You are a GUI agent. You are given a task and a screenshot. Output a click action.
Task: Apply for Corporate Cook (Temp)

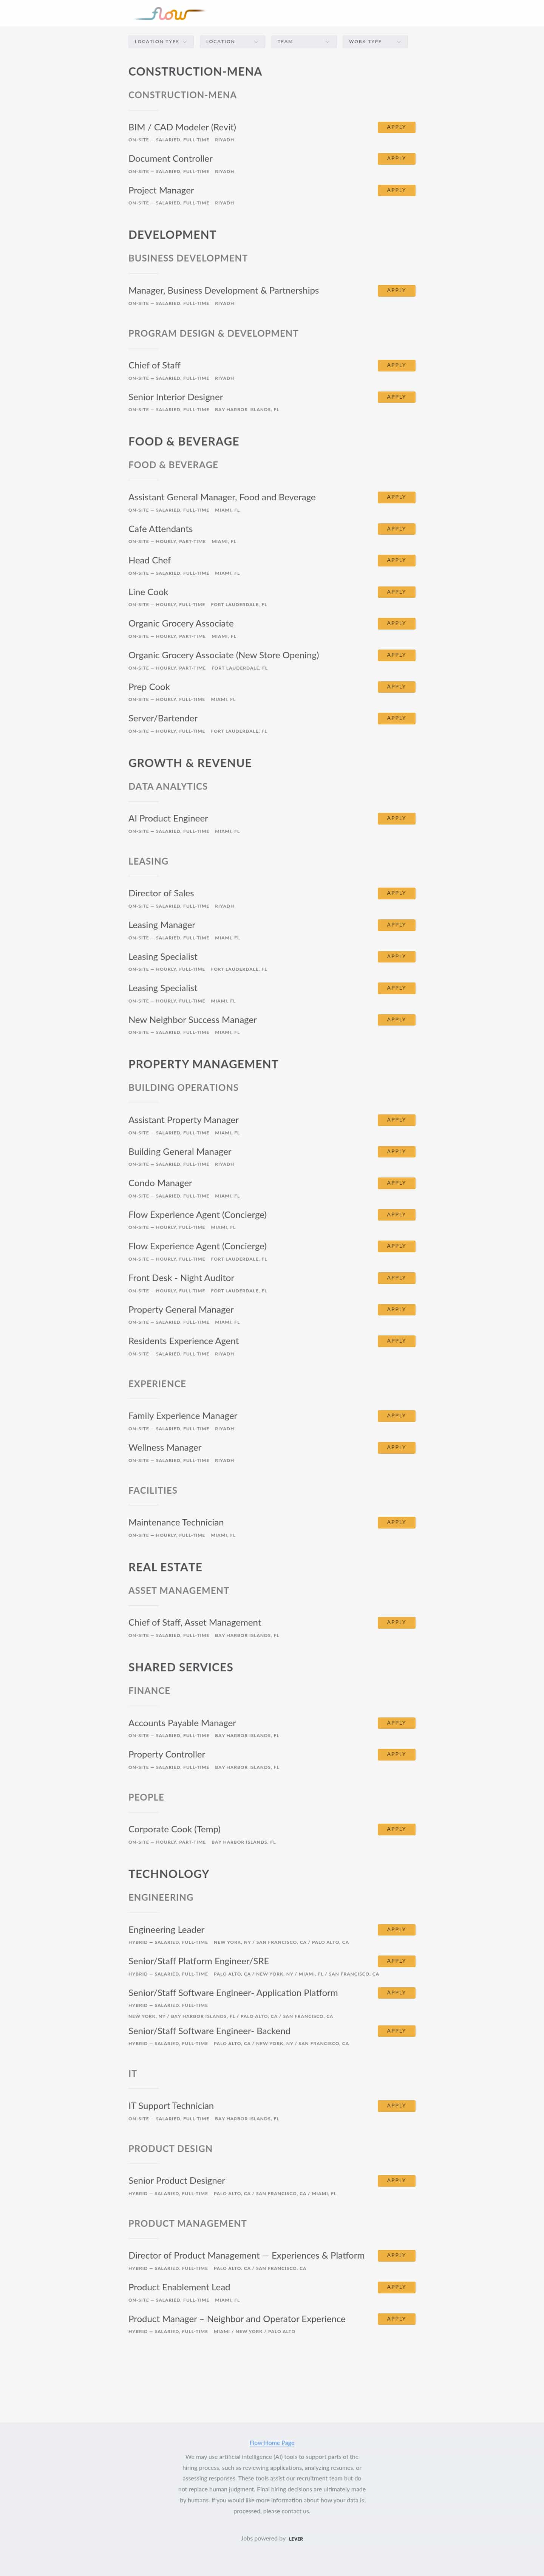[396, 1829]
